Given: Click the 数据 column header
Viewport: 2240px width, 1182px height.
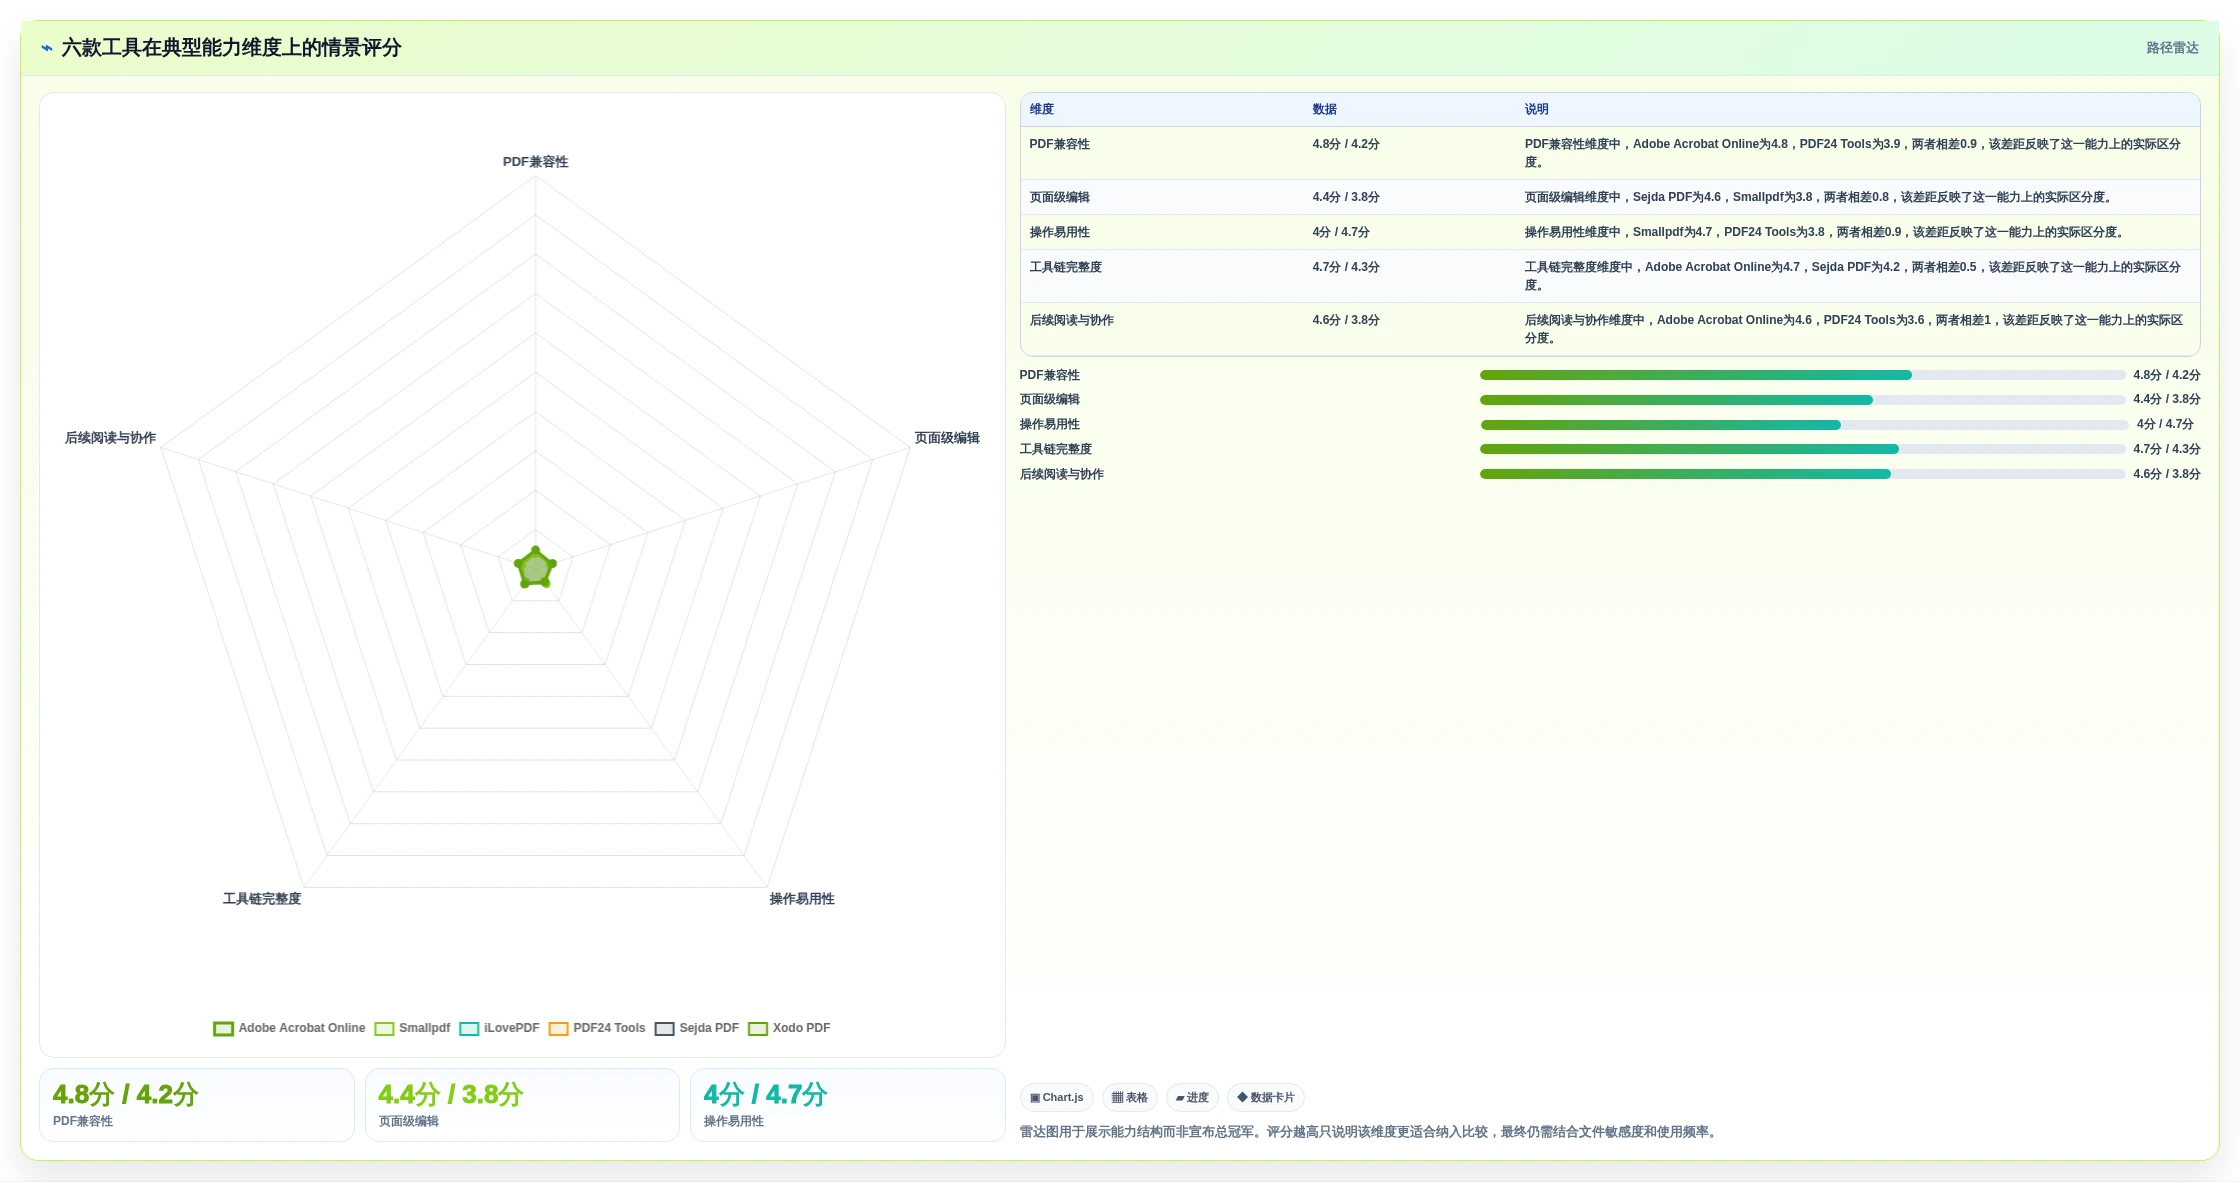Looking at the screenshot, I should click(1325, 109).
